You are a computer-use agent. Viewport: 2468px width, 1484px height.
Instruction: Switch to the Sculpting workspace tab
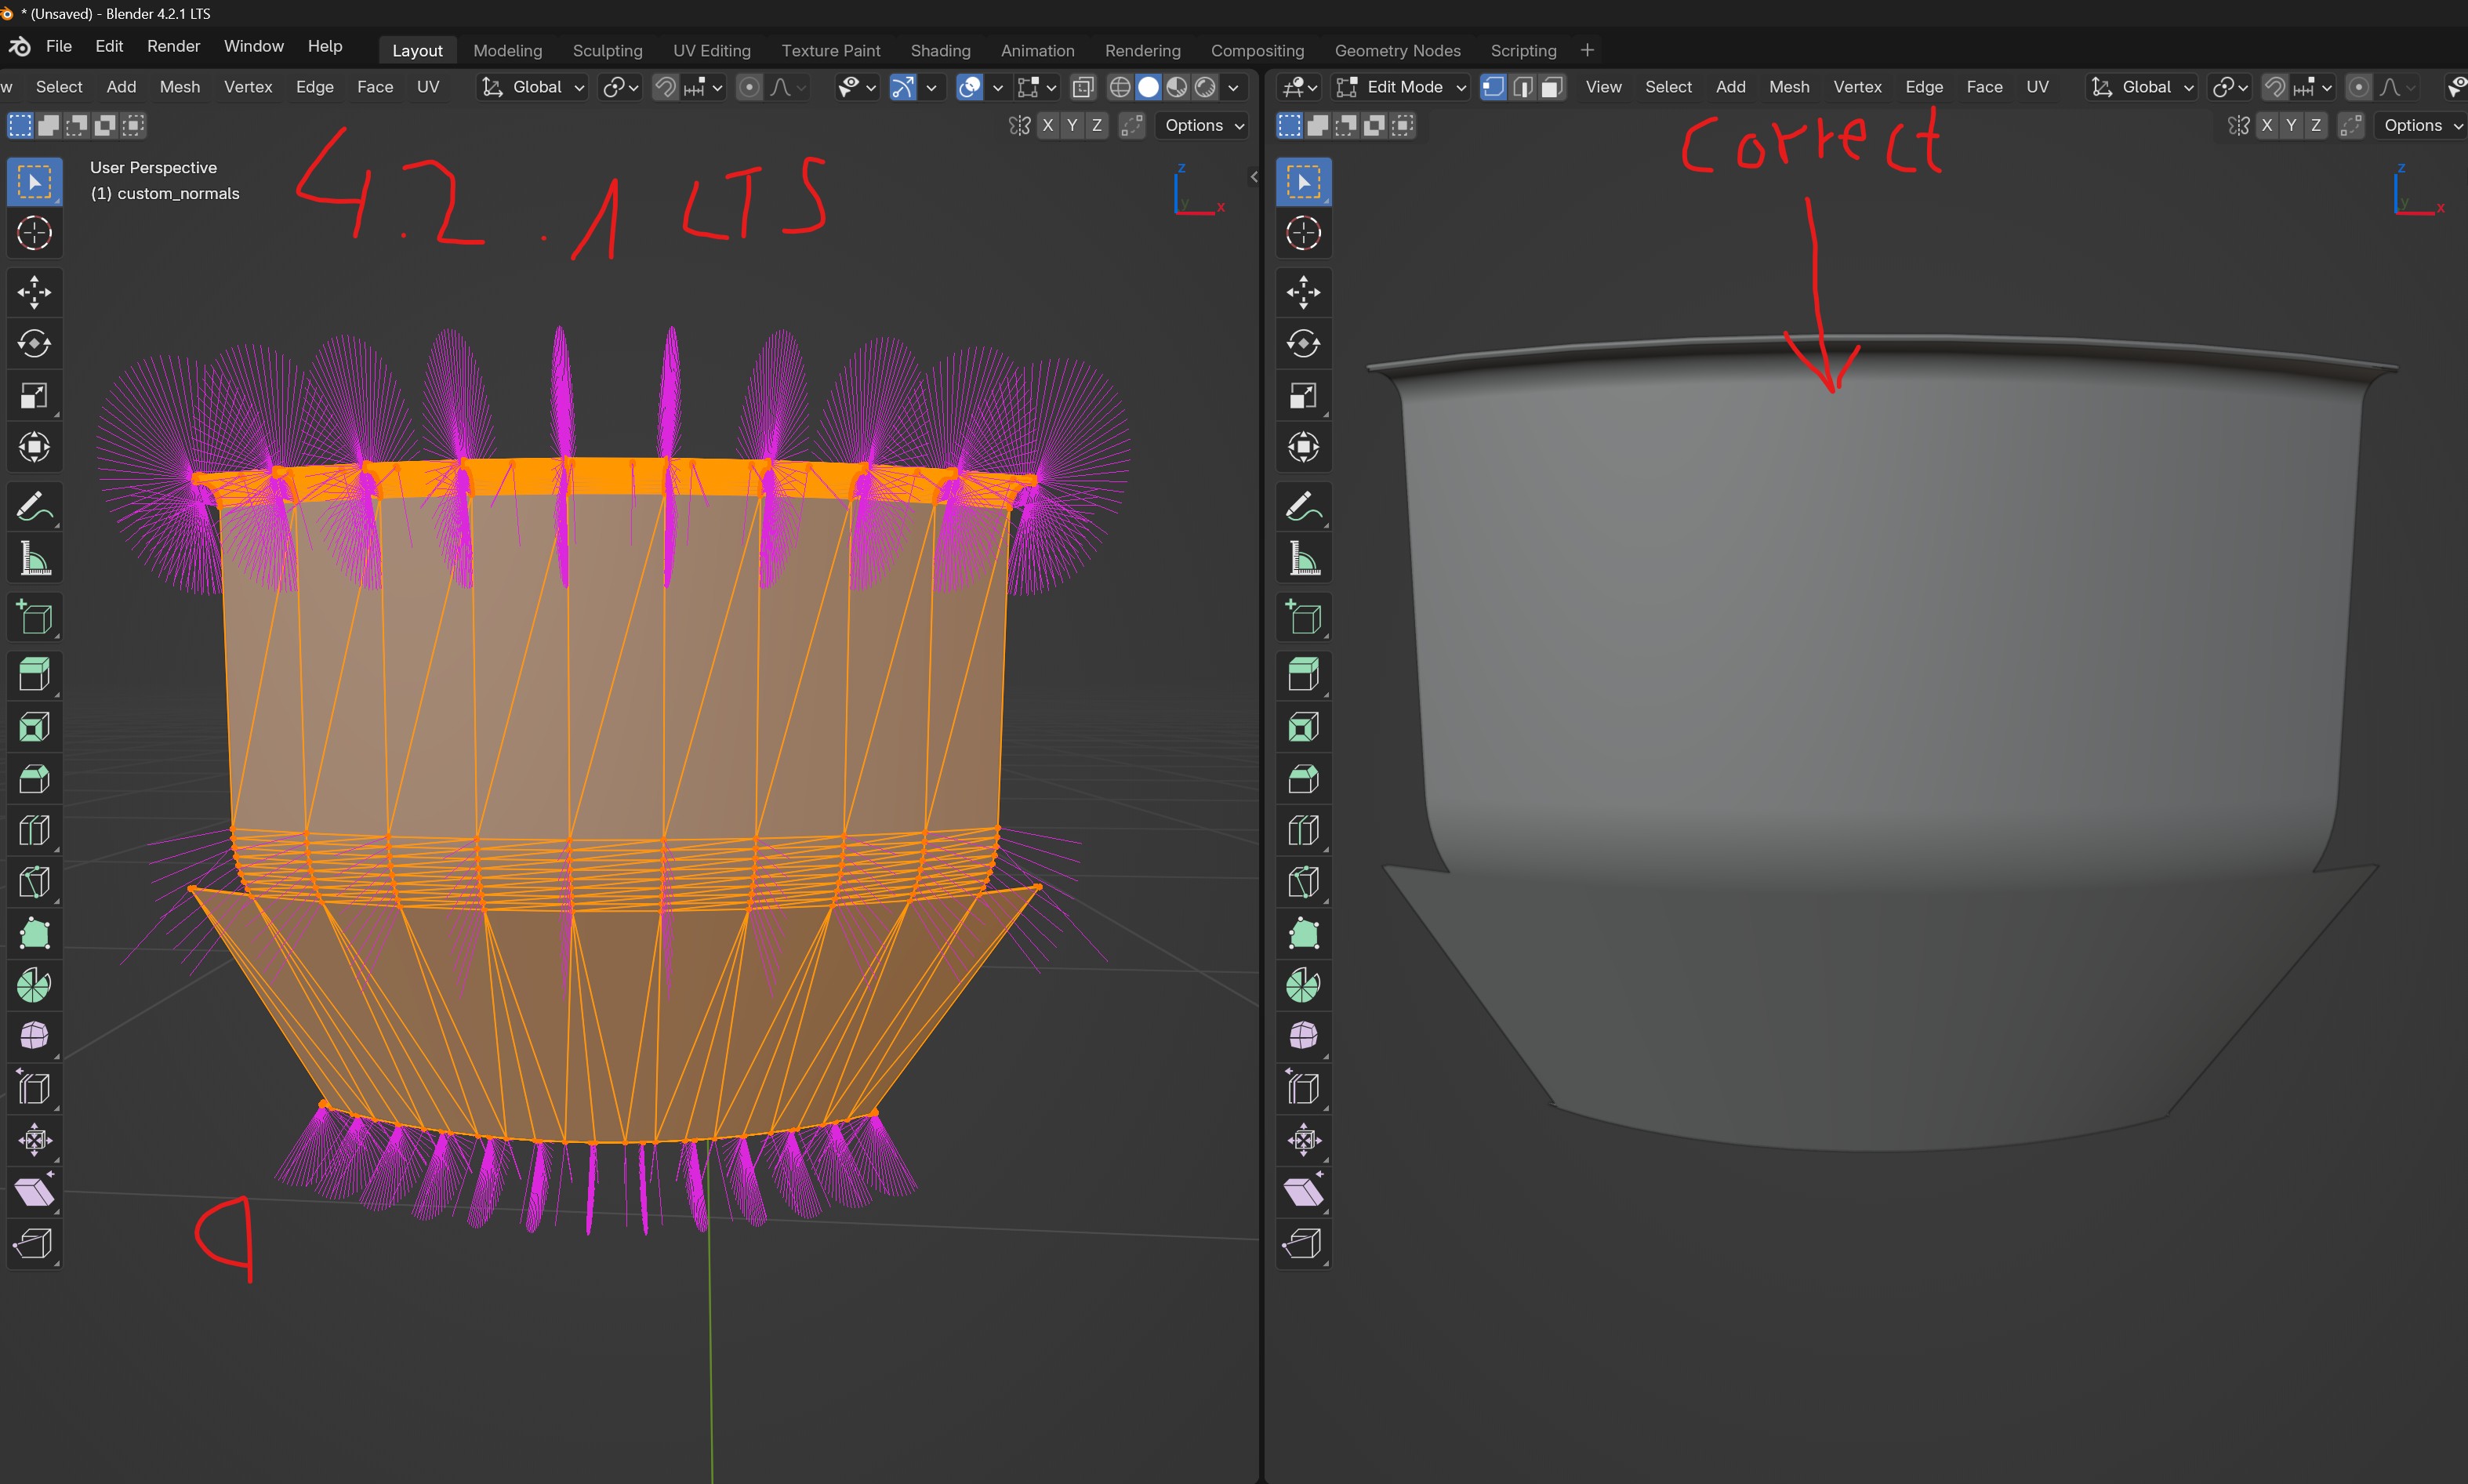pyautogui.click(x=607, y=50)
